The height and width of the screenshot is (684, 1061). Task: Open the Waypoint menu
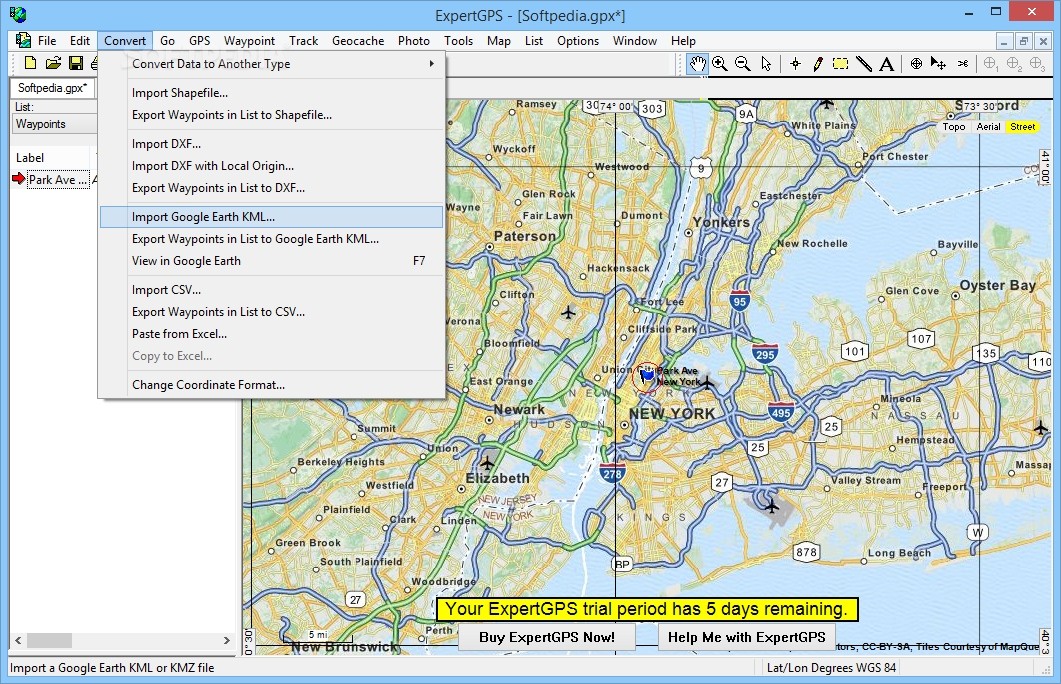[249, 41]
